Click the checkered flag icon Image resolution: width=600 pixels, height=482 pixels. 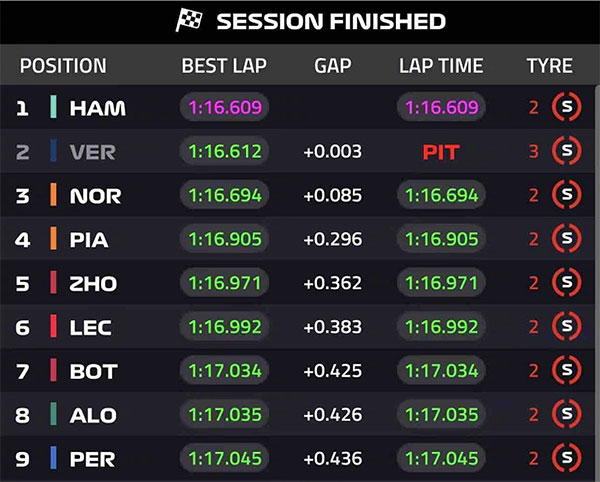[190, 21]
